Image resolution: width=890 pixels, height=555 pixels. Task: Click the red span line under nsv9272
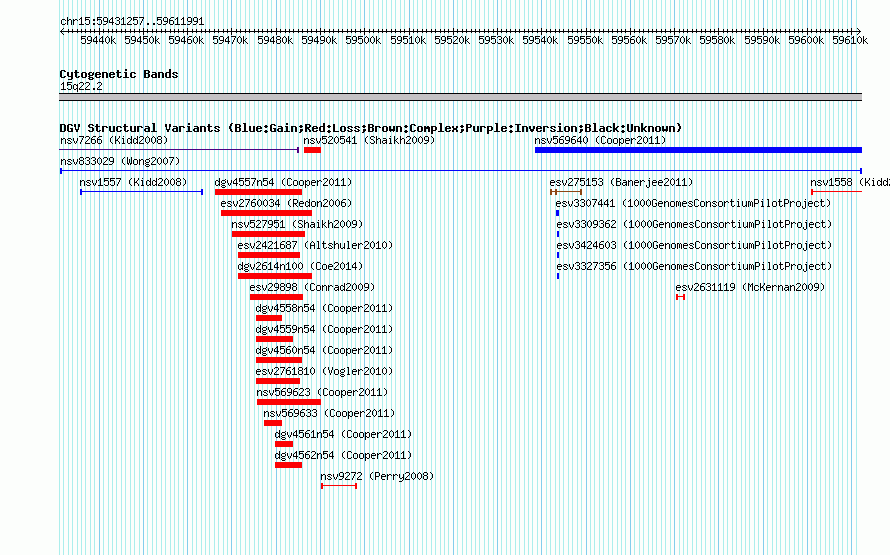click(339, 486)
